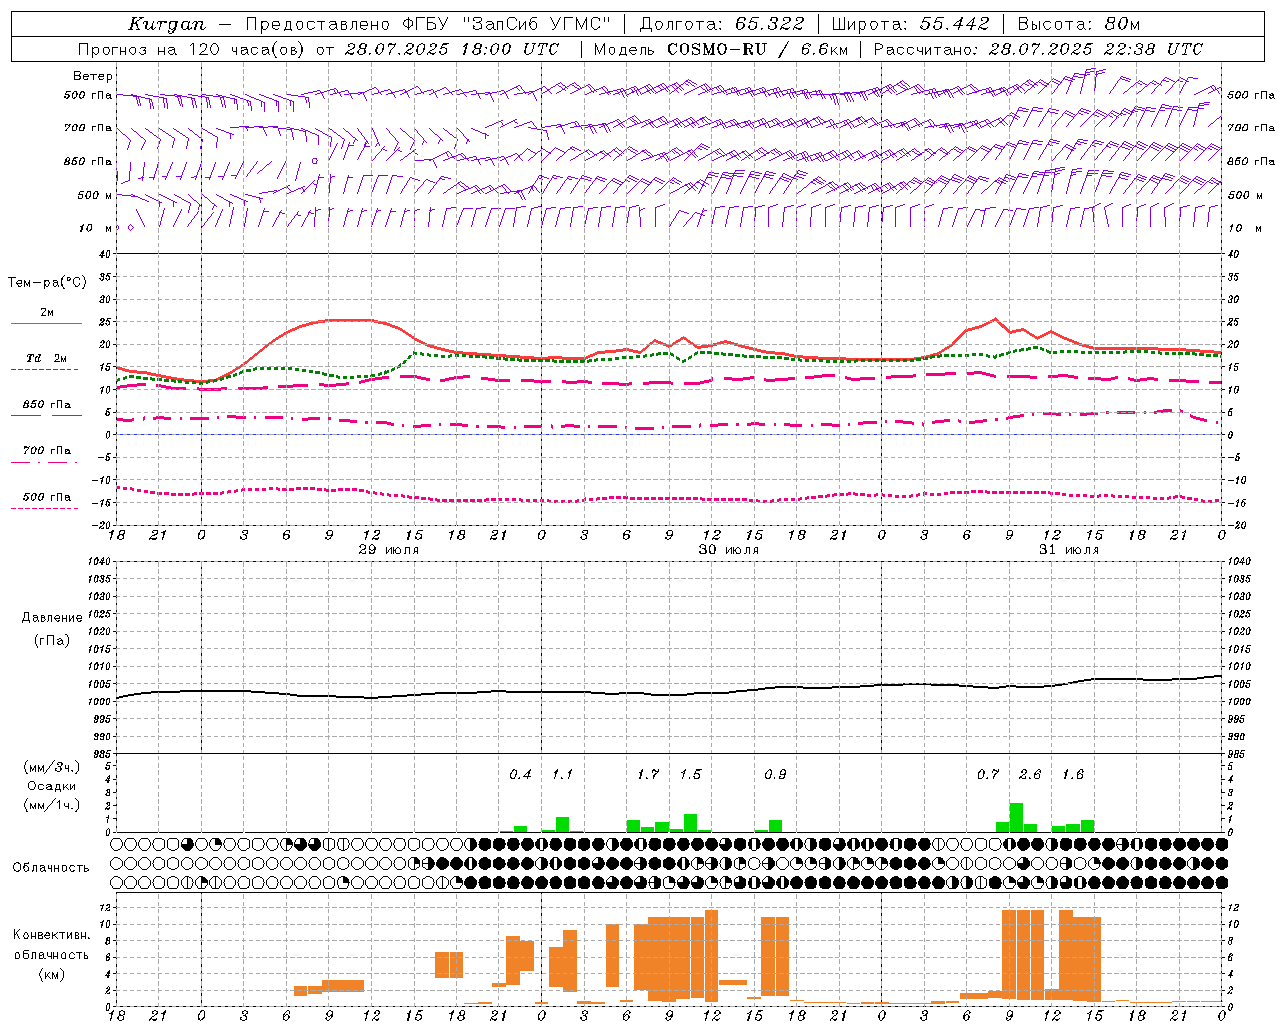This screenshot has width=1280, height=1024.
Task: Click the "Осадки" precipitation label
Action: click(x=51, y=786)
